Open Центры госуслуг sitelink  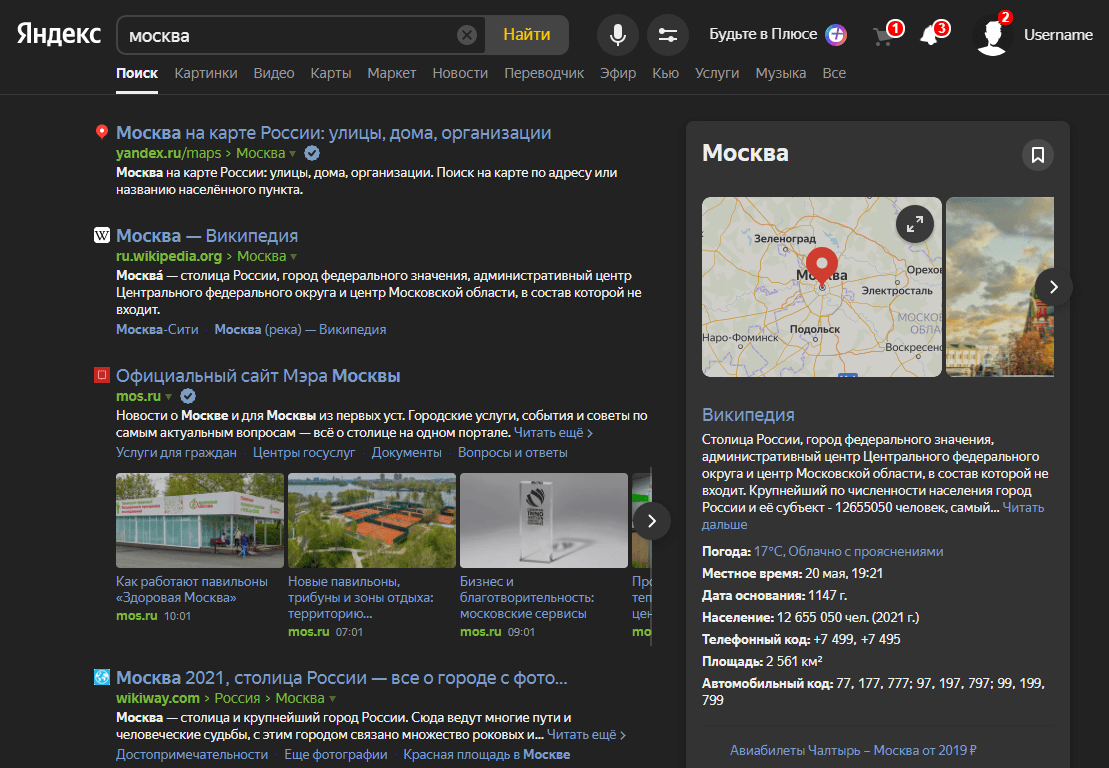click(x=304, y=452)
